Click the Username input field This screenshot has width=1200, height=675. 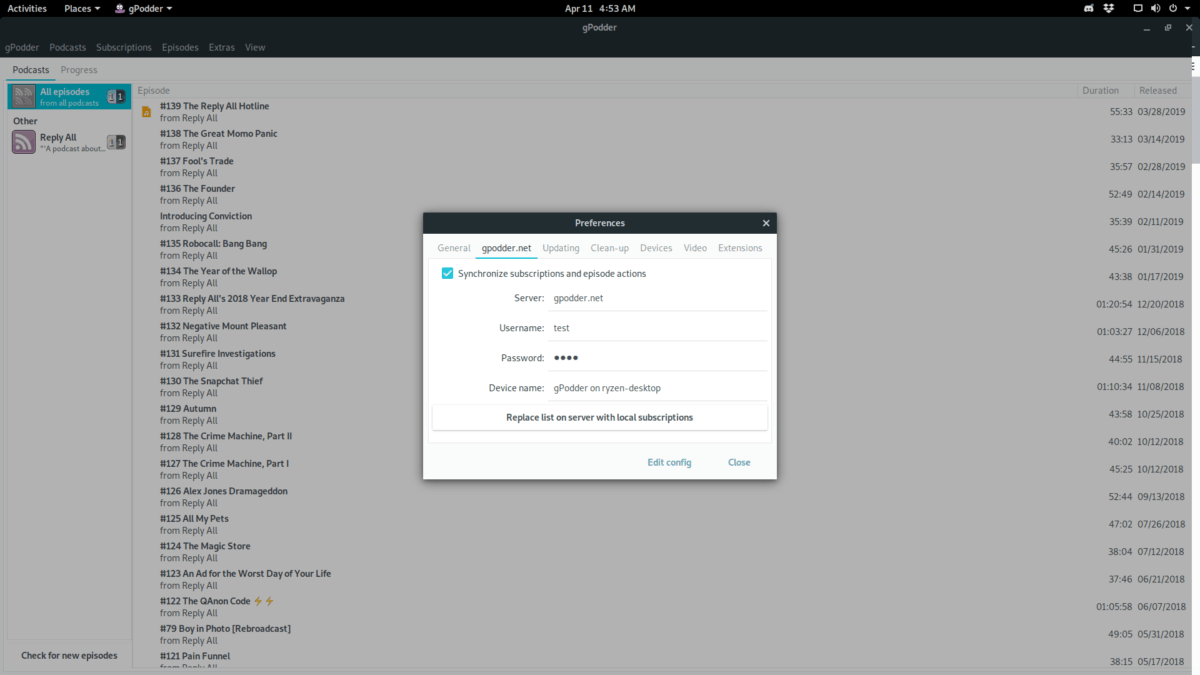[659, 328]
